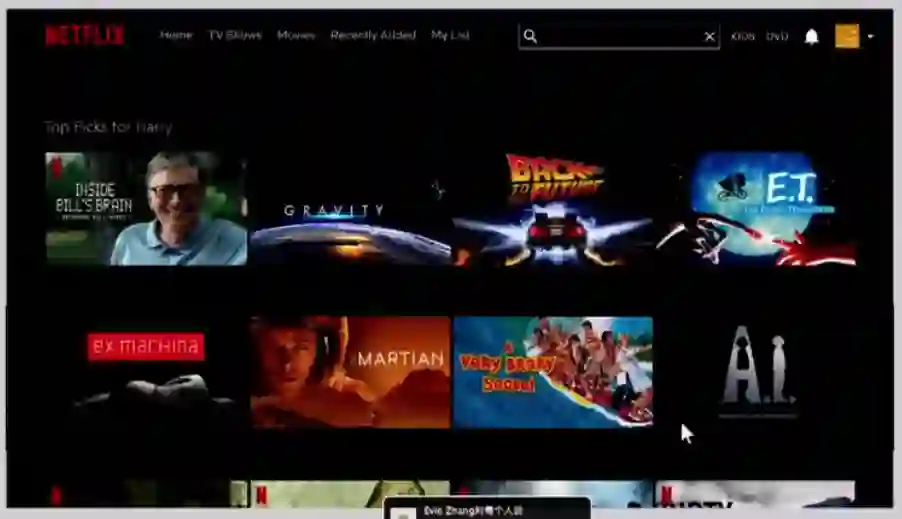The height and width of the screenshot is (519, 902).
Task: Click the orange profile avatar
Action: [x=847, y=36]
